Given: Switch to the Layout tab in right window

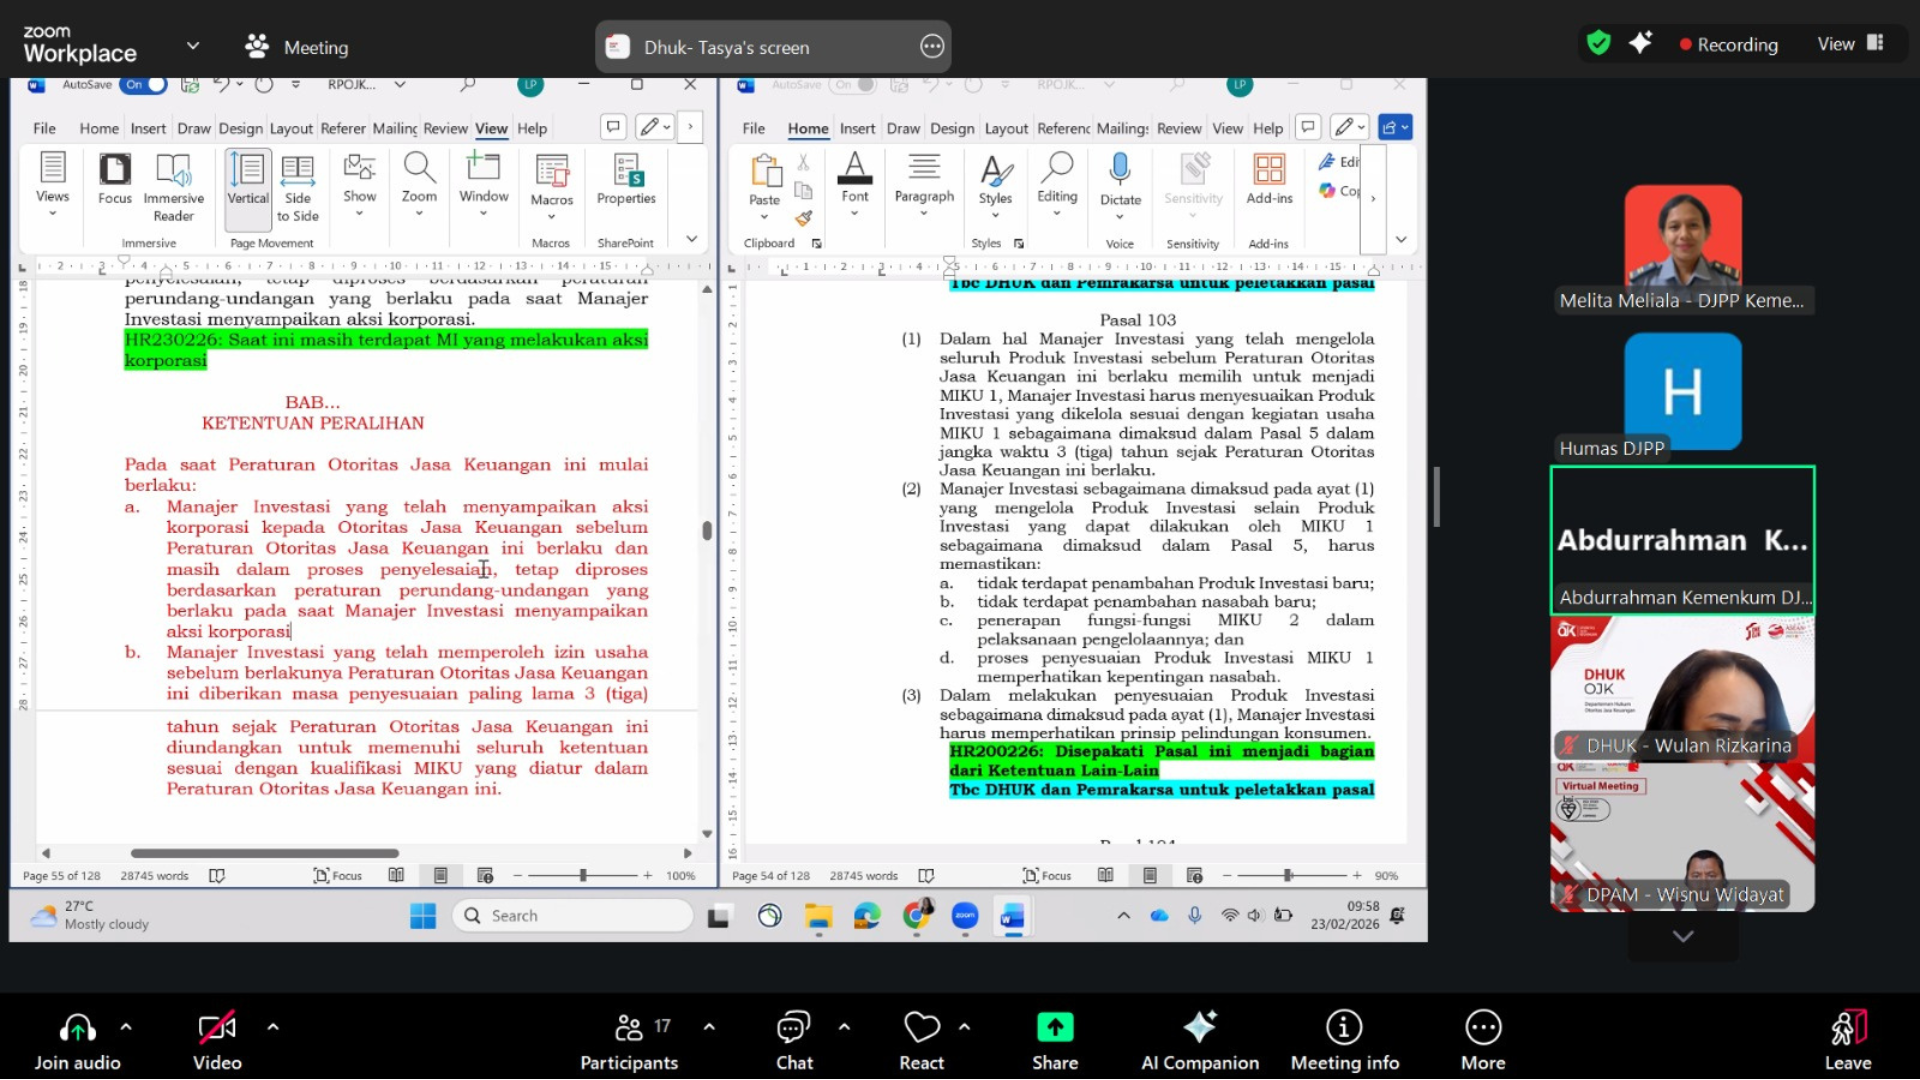Looking at the screenshot, I should (x=1005, y=129).
